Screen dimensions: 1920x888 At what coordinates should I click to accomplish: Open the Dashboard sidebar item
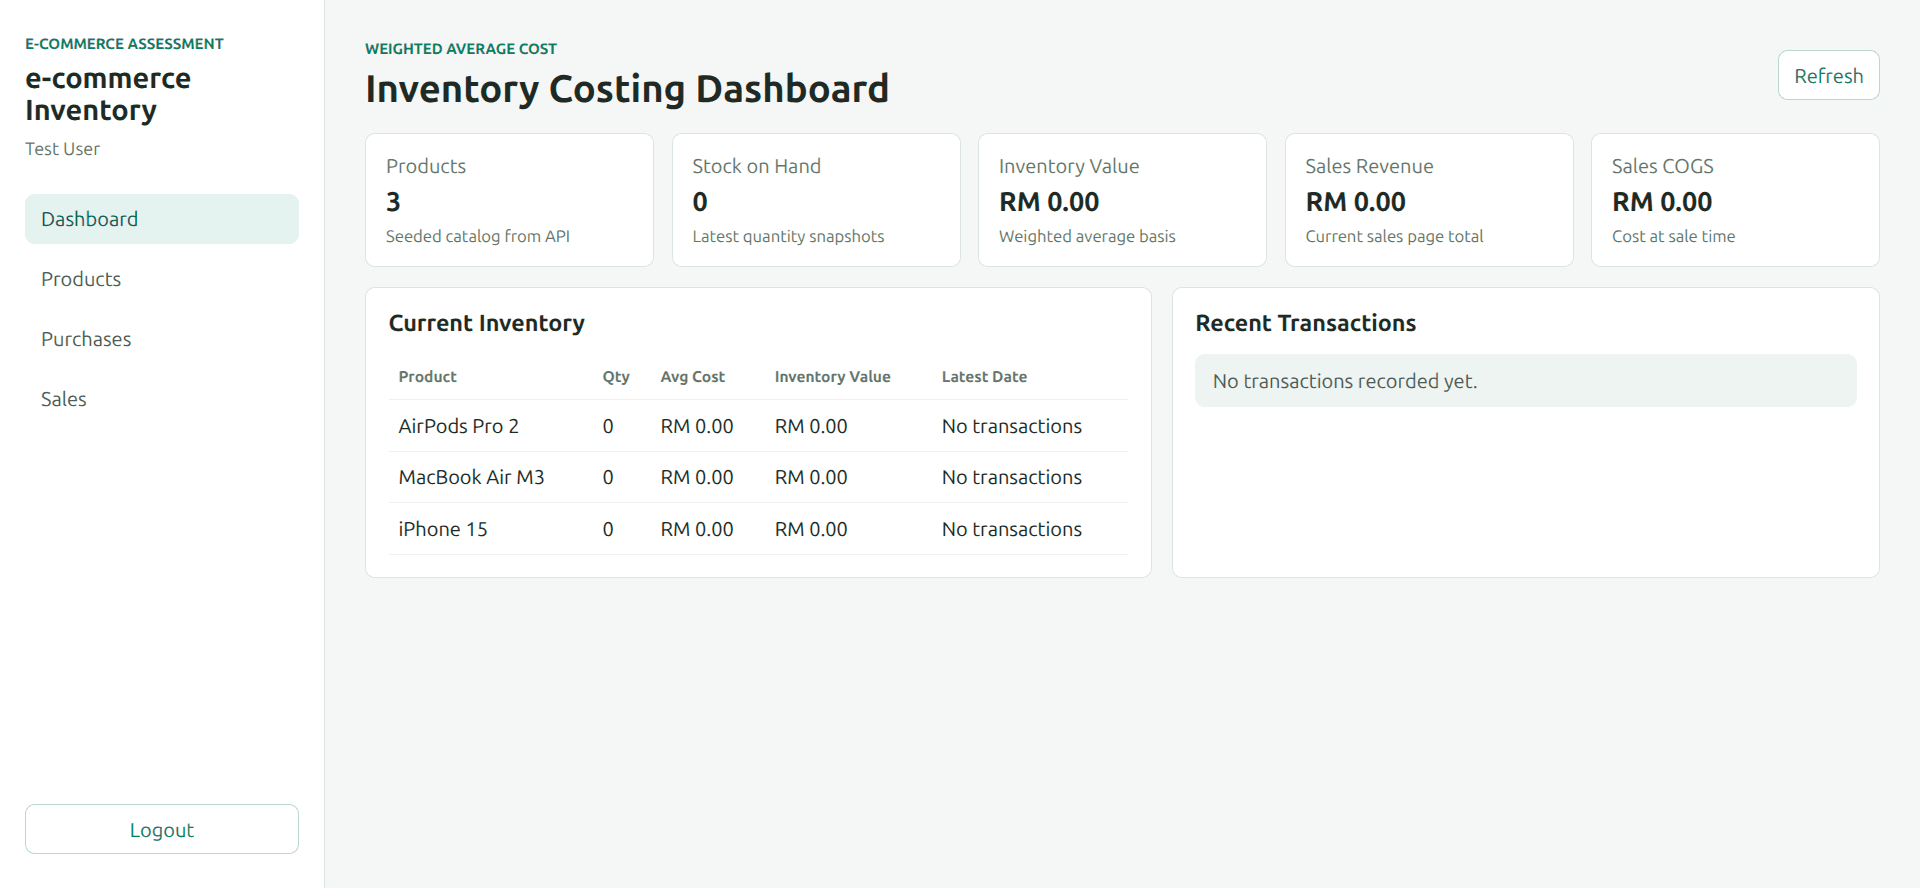pyautogui.click(x=162, y=219)
